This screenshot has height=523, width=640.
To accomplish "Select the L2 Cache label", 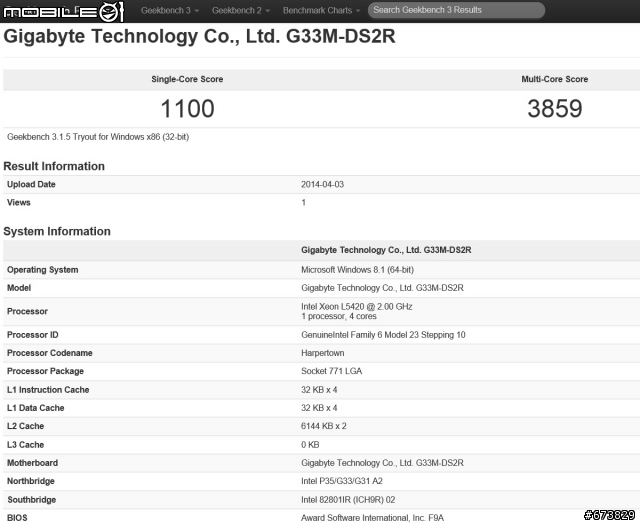I will coord(25,426).
